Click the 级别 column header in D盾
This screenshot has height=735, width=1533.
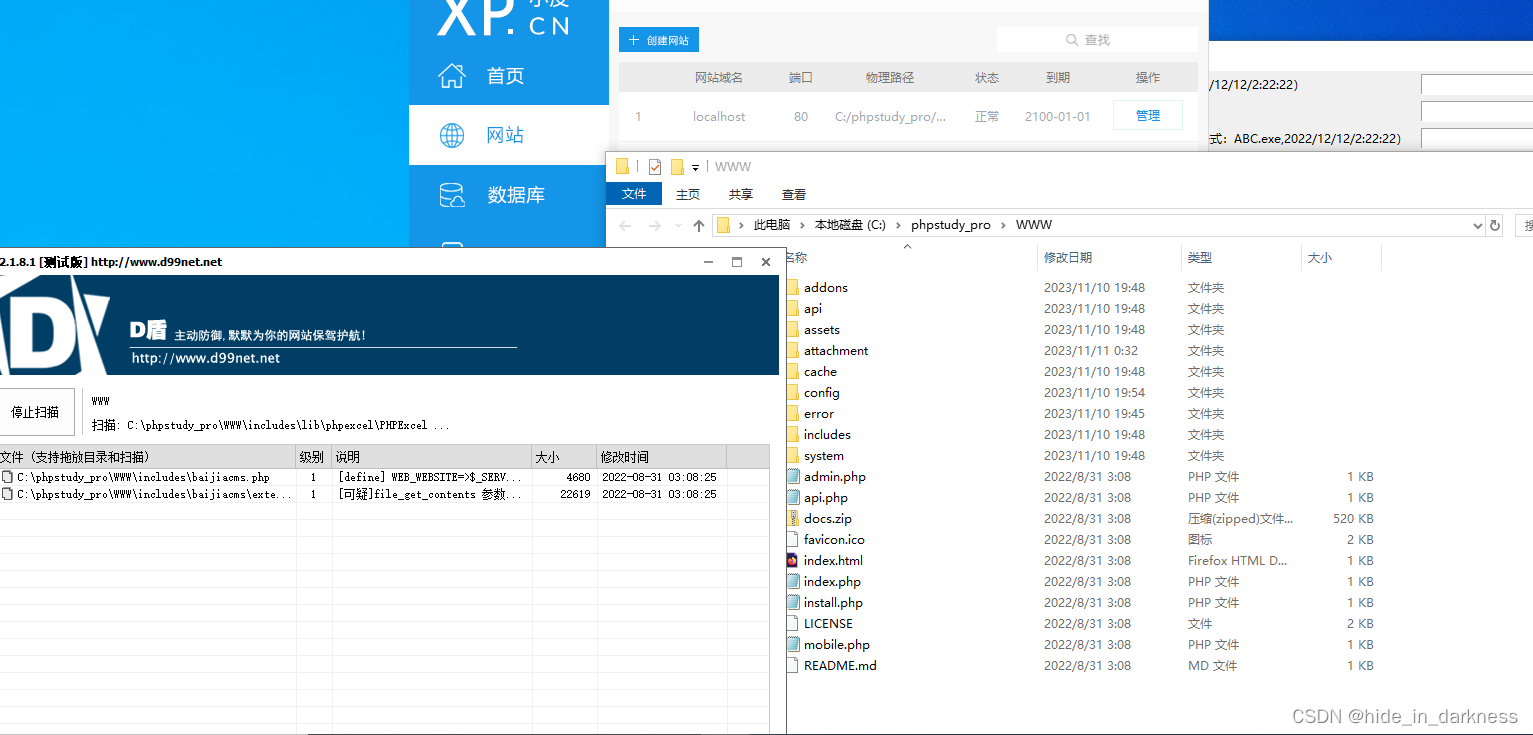(x=313, y=457)
